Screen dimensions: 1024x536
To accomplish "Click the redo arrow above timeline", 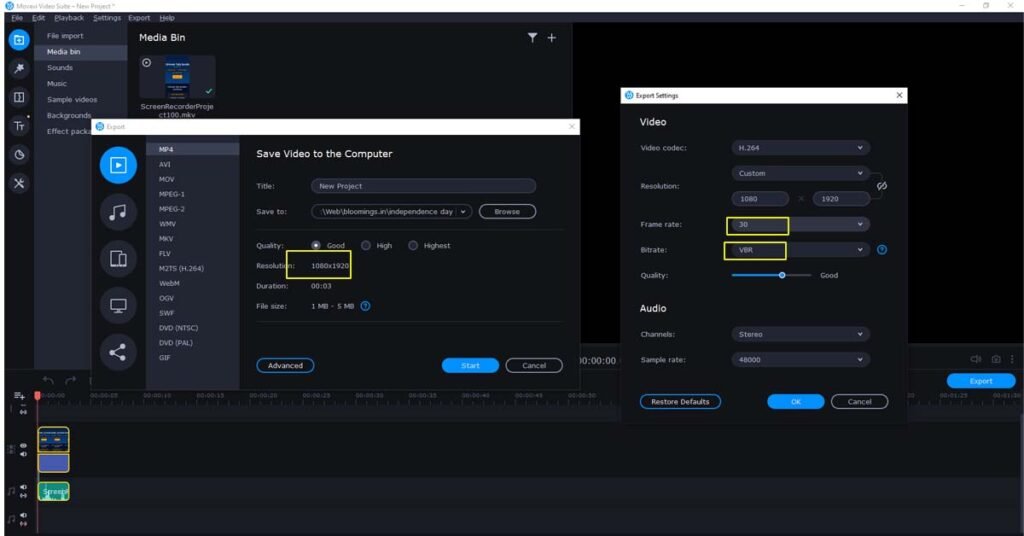I will 71,380.
